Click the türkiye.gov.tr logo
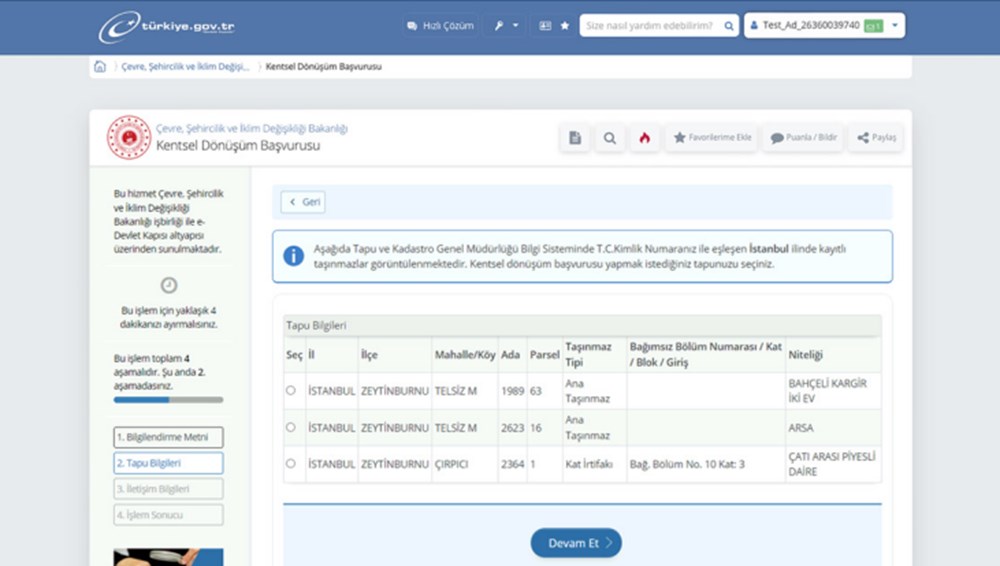The image size is (1000, 566). (x=167, y=26)
